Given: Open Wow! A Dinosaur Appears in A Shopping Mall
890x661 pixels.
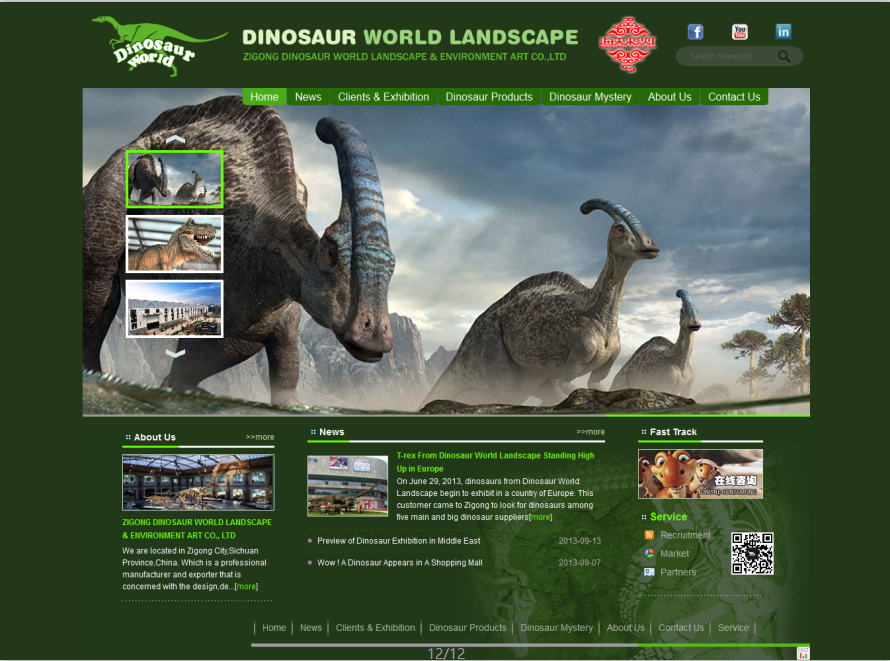Looking at the screenshot, I should (400, 563).
